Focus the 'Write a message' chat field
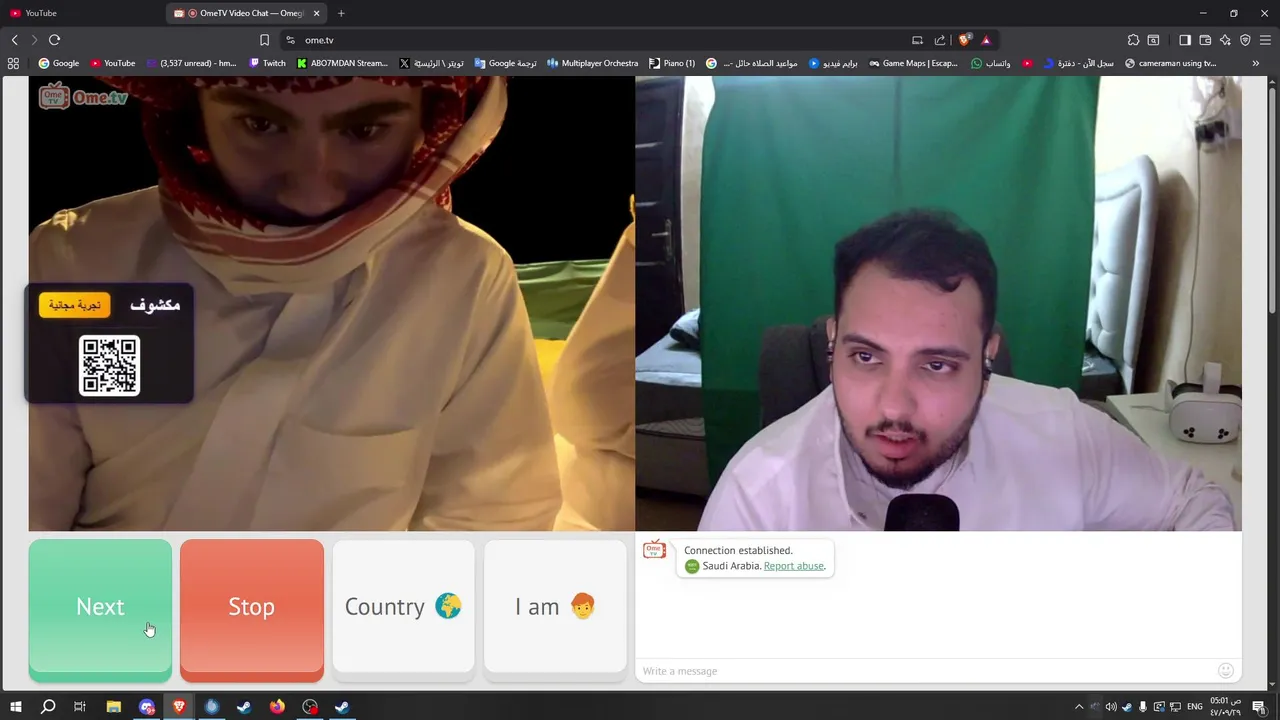Image resolution: width=1280 pixels, height=720 pixels. tap(925, 671)
